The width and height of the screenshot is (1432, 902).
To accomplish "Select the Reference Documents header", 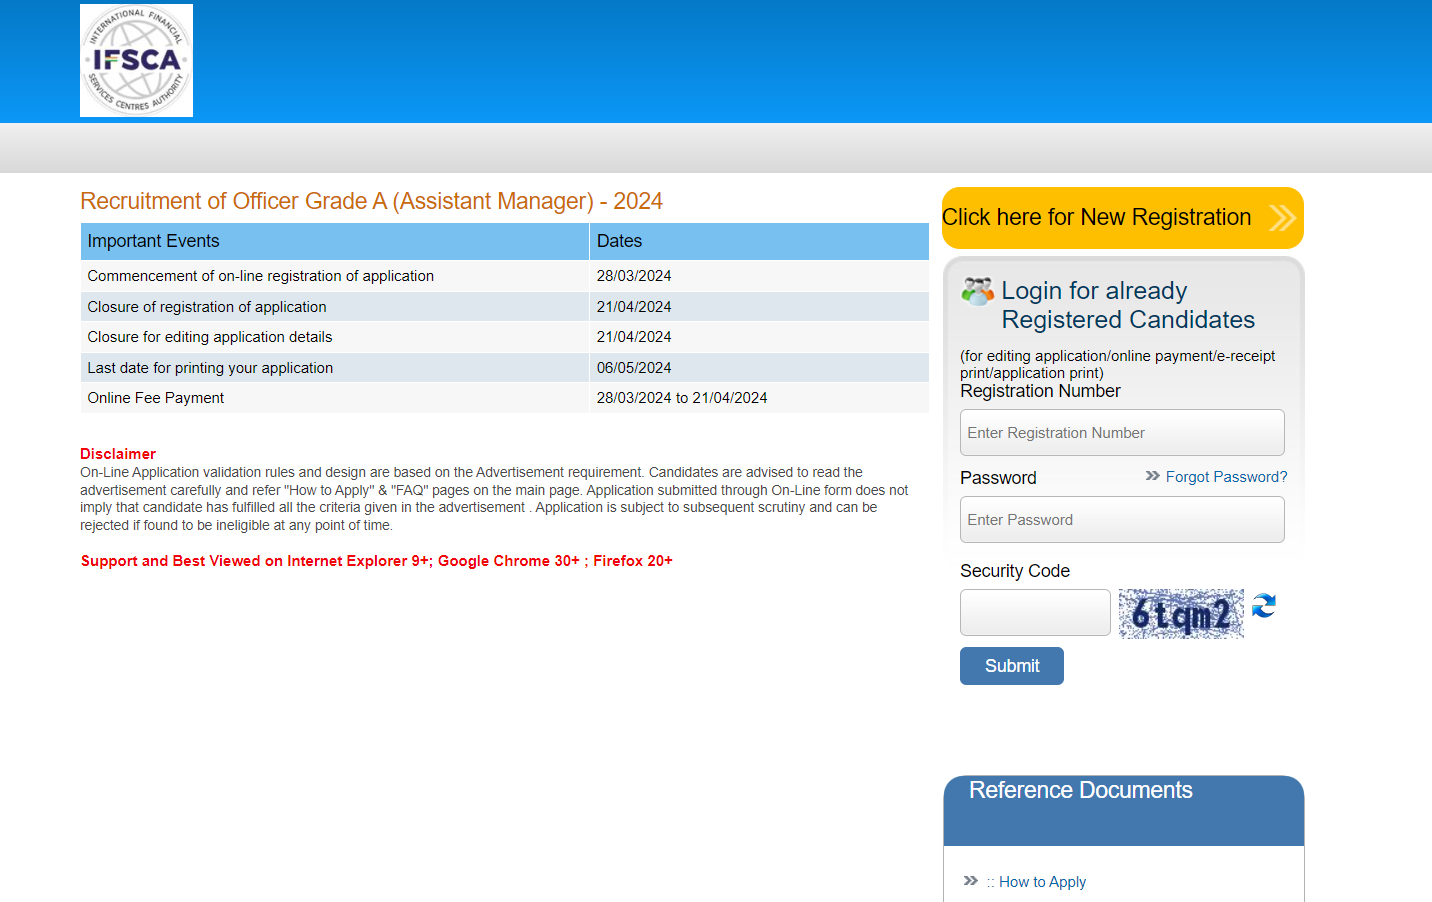I will click(1080, 790).
